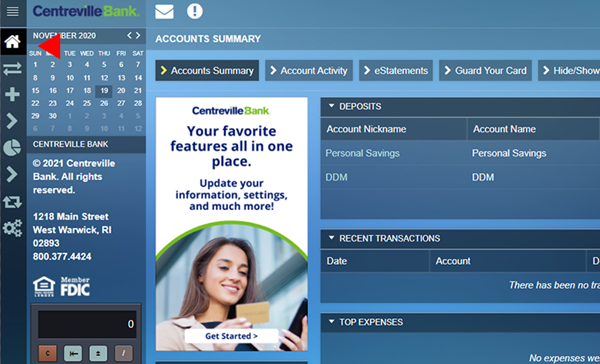The height and width of the screenshot is (364, 600).
Task: Open the envelope messages icon
Action: [164, 11]
